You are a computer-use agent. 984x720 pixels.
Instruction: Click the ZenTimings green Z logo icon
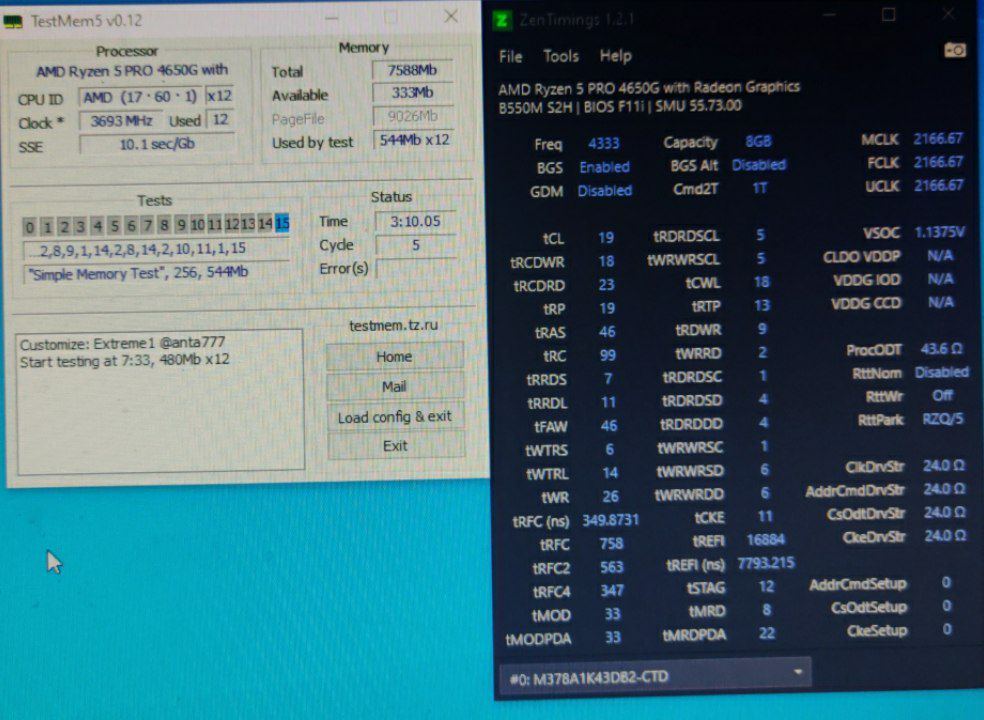click(502, 20)
